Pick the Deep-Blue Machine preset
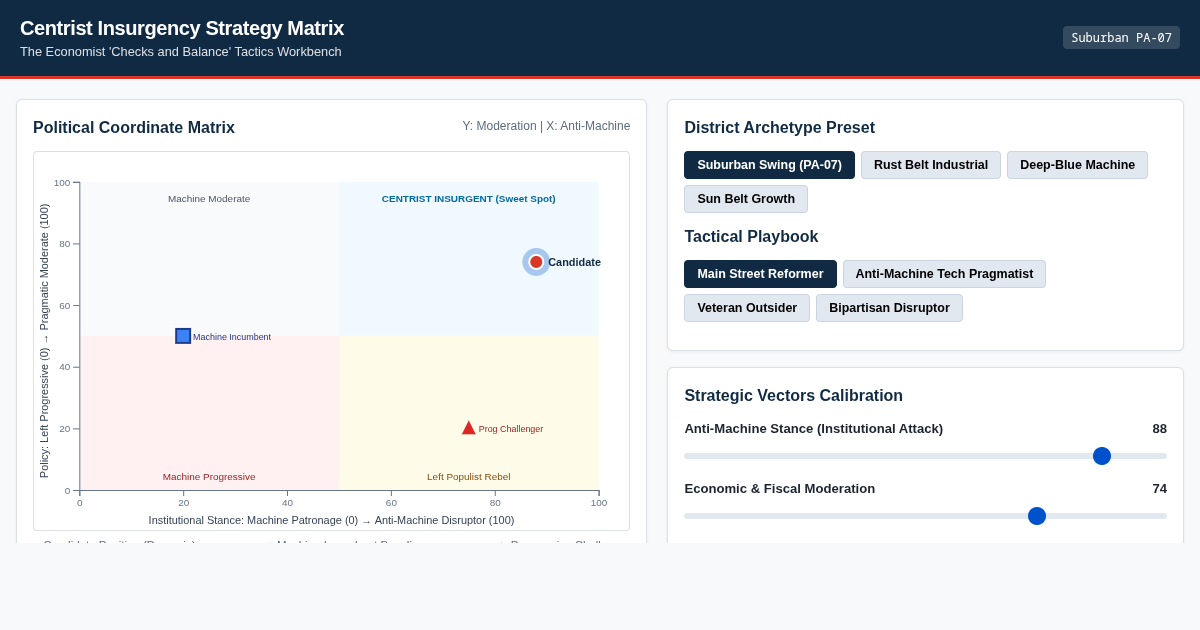 (1077, 165)
